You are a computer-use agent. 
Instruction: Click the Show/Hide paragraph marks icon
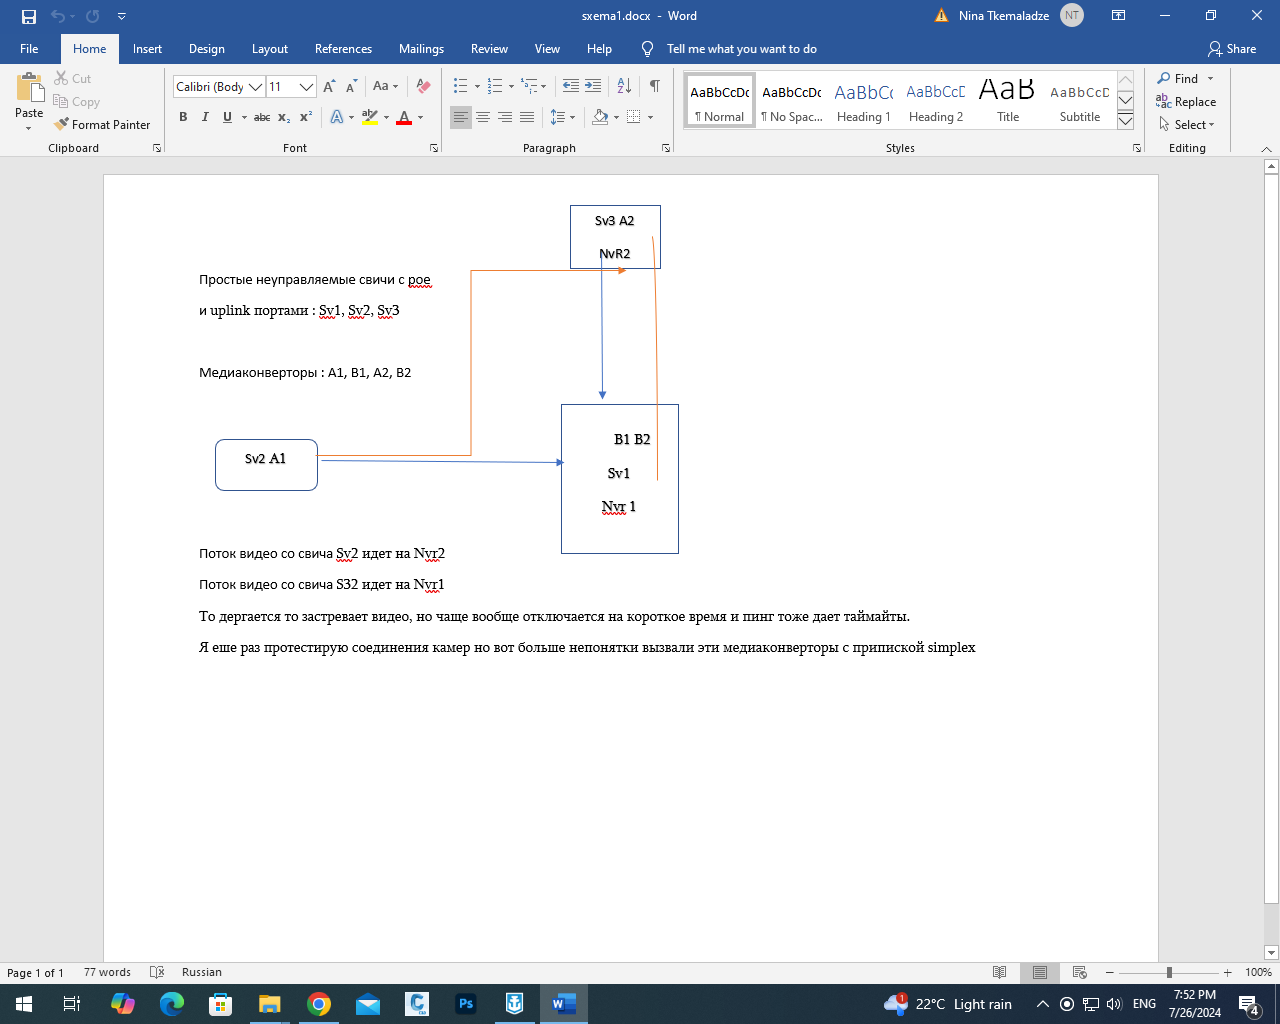pos(654,86)
